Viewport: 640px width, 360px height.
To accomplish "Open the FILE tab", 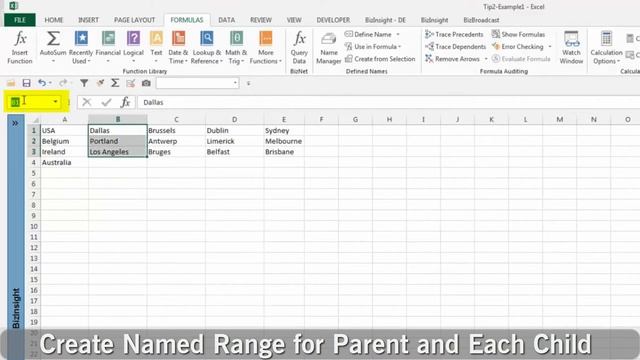I will click(20, 20).
